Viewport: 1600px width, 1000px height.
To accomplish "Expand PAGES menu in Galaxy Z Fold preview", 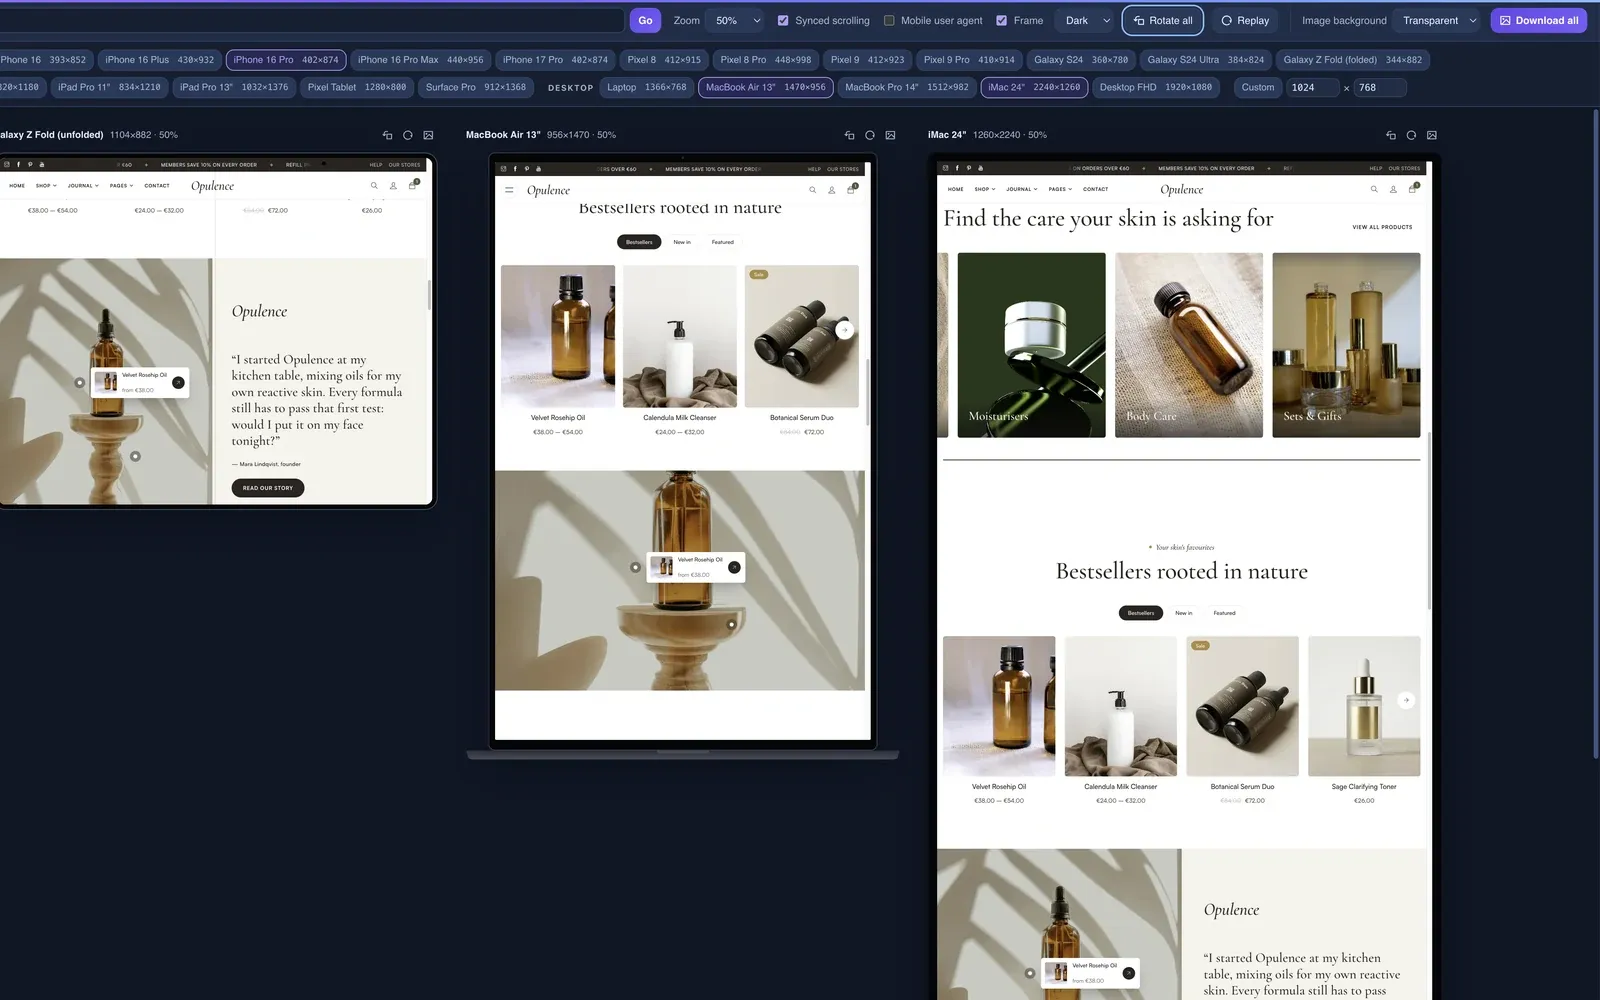I will click(121, 186).
